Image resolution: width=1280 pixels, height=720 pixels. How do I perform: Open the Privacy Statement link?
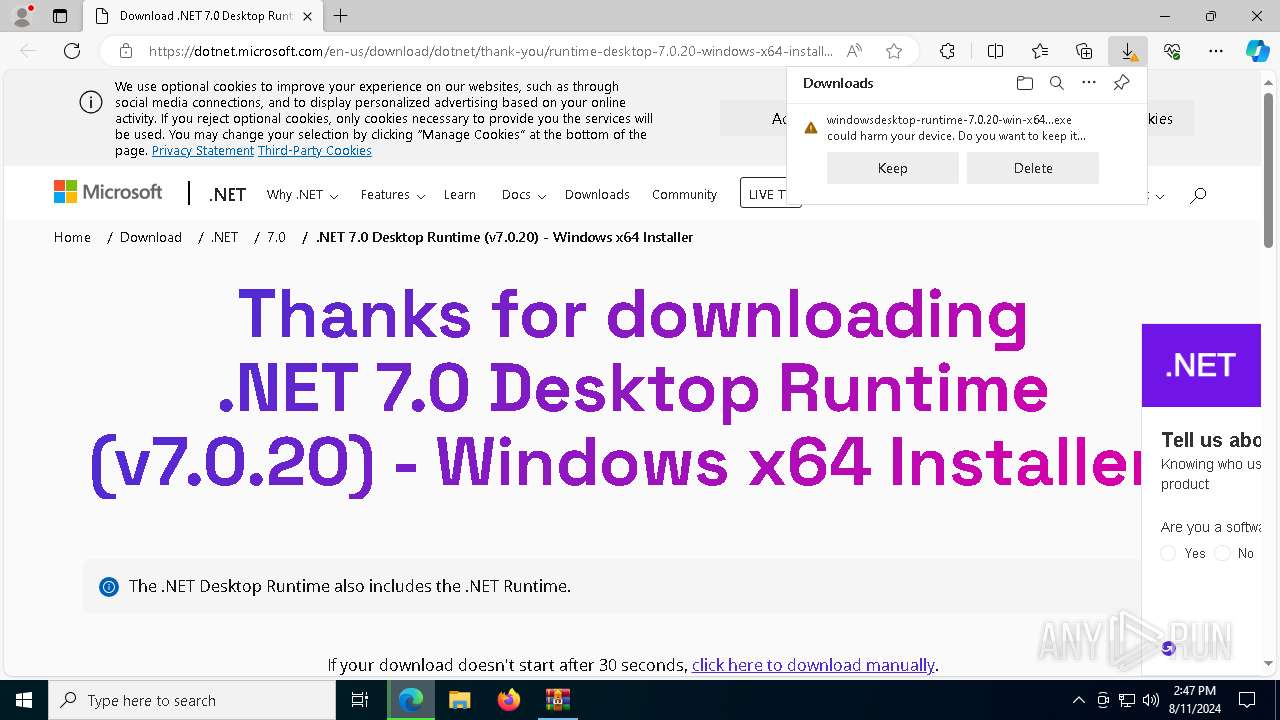click(203, 151)
